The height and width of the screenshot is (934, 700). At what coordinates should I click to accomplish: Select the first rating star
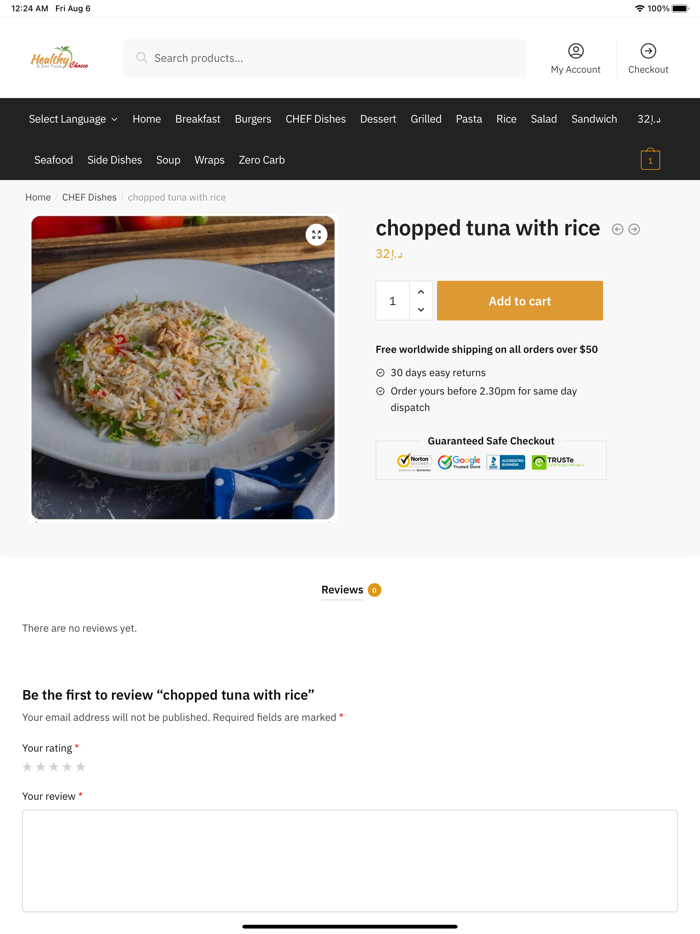pos(27,767)
